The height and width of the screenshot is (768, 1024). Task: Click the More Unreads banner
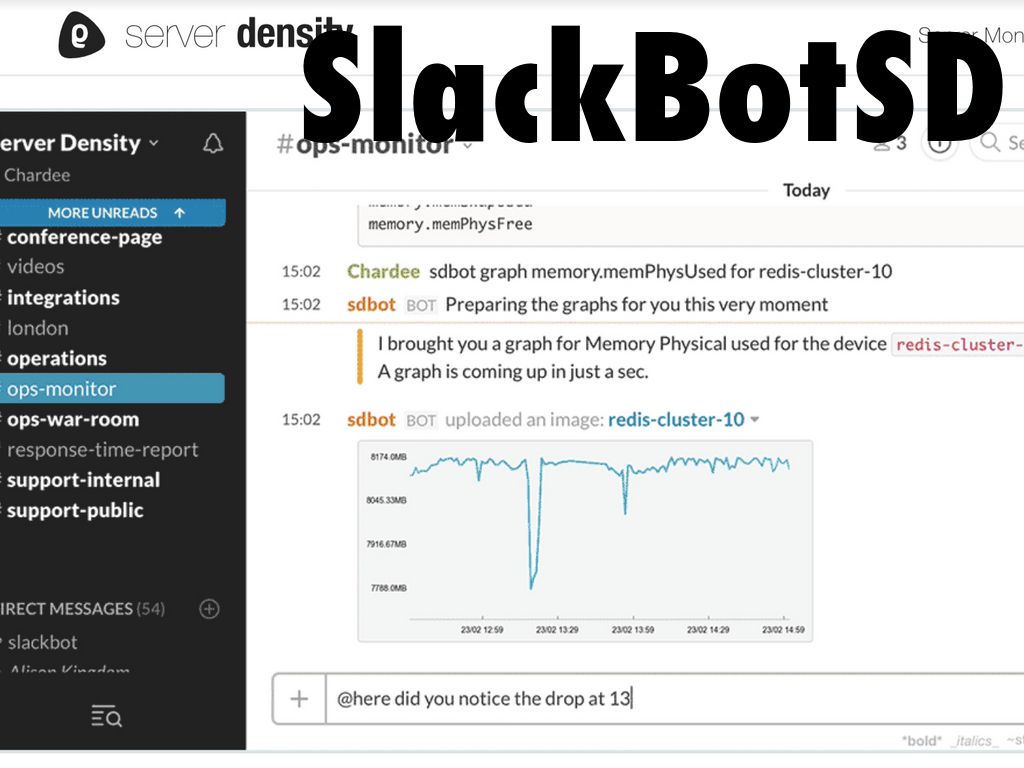pos(113,213)
